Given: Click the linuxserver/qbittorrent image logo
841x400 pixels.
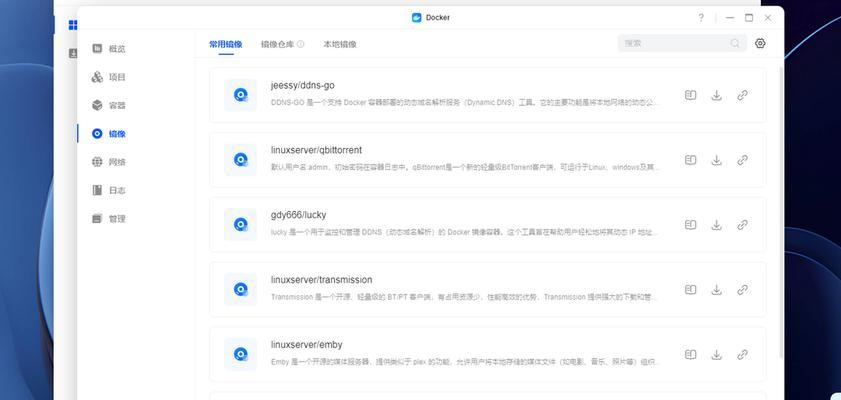Looking at the screenshot, I should click(240, 160).
